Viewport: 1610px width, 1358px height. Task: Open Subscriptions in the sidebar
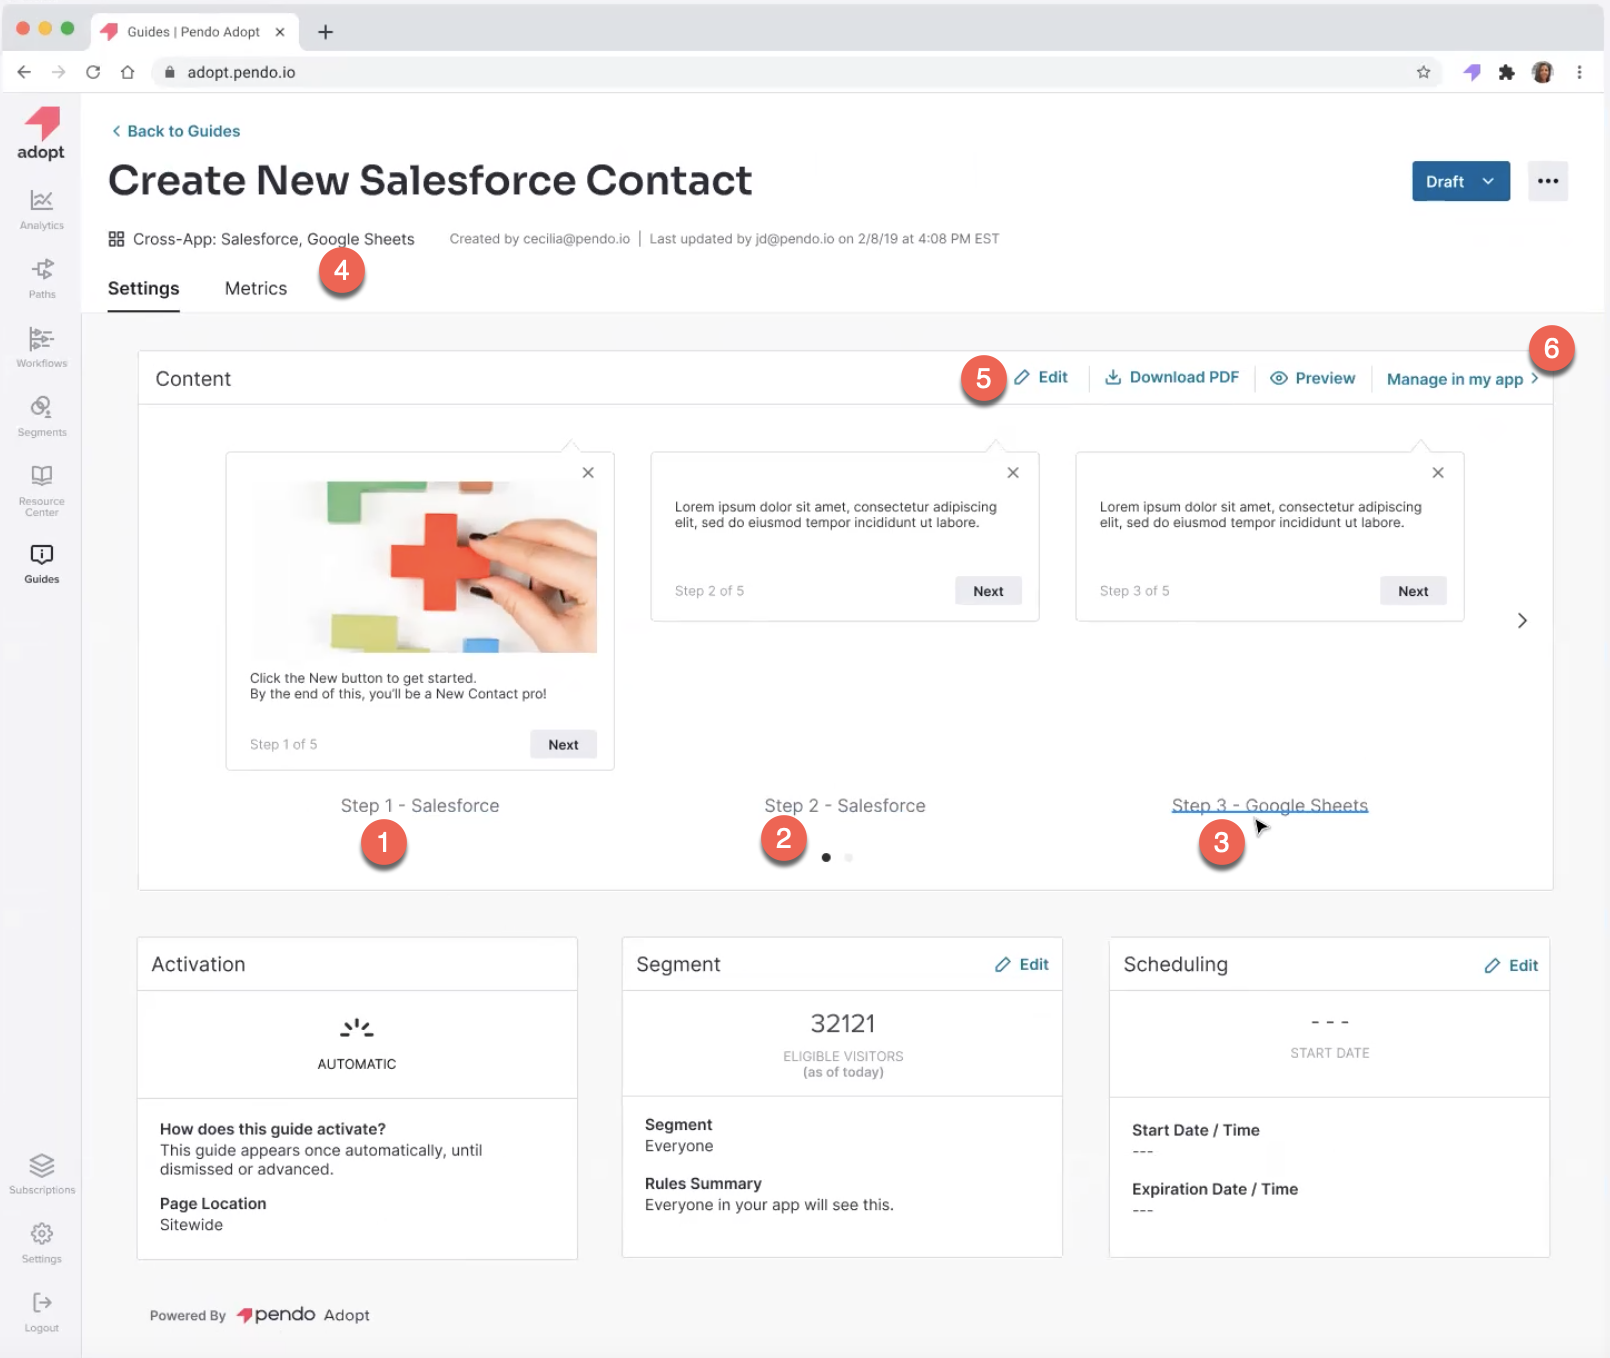(x=41, y=1175)
